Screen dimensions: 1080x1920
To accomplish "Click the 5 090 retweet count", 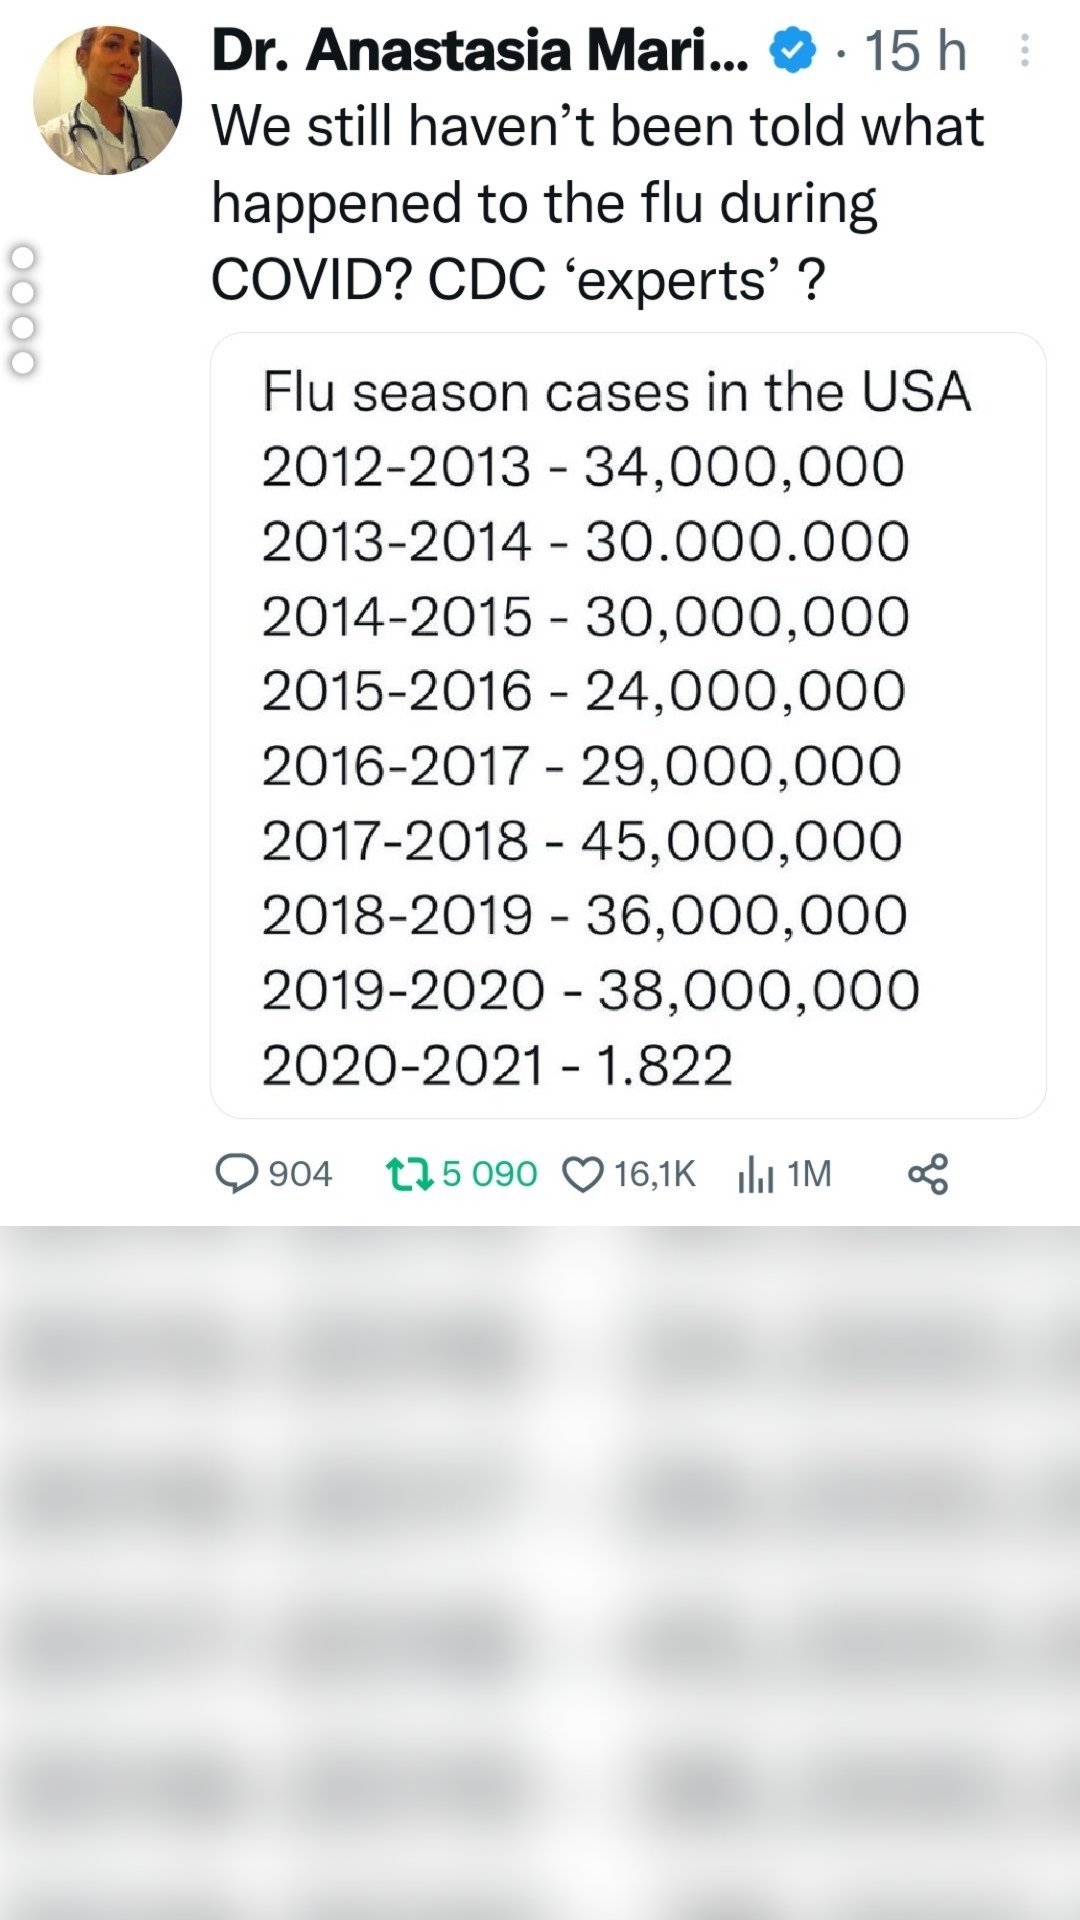I will coord(489,1173).
